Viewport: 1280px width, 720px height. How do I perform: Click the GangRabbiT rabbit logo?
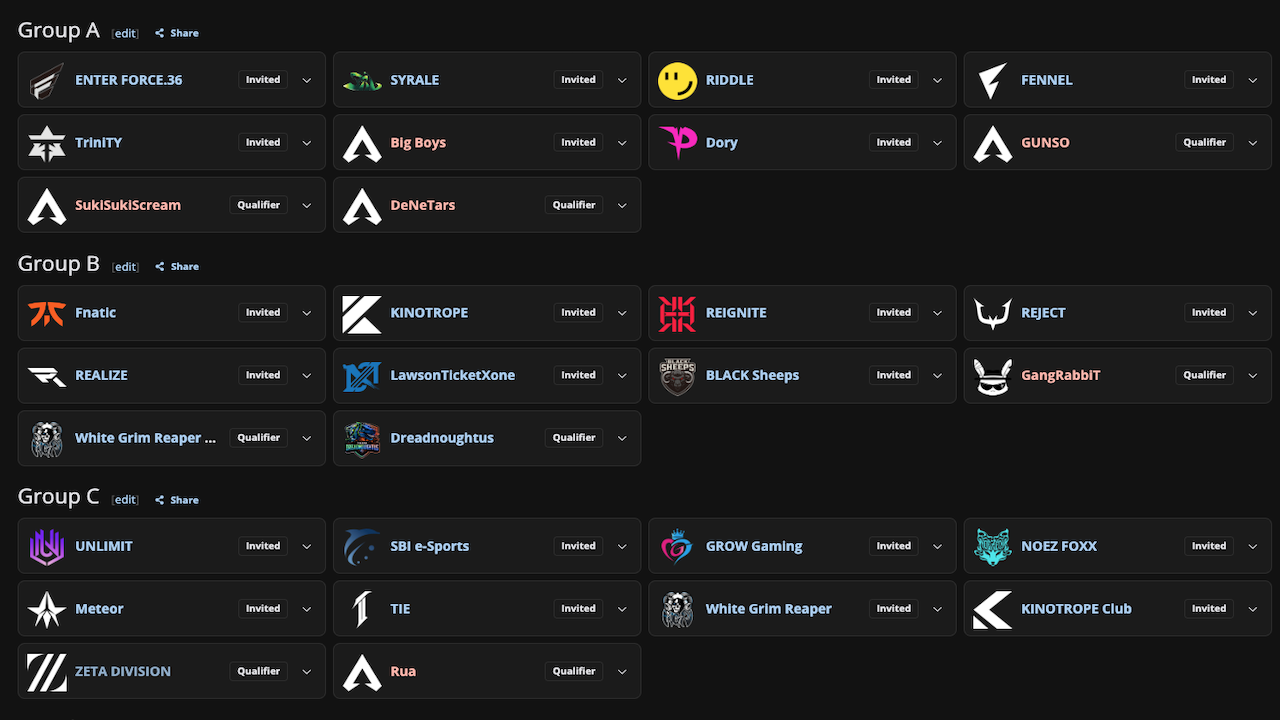pyautogui.click(x=992, y=376)
